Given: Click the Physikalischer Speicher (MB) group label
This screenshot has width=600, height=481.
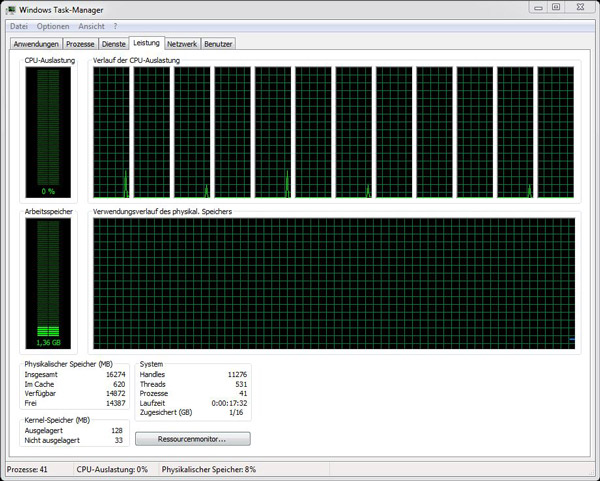Looking at the screenshot, I should point(68,364).
